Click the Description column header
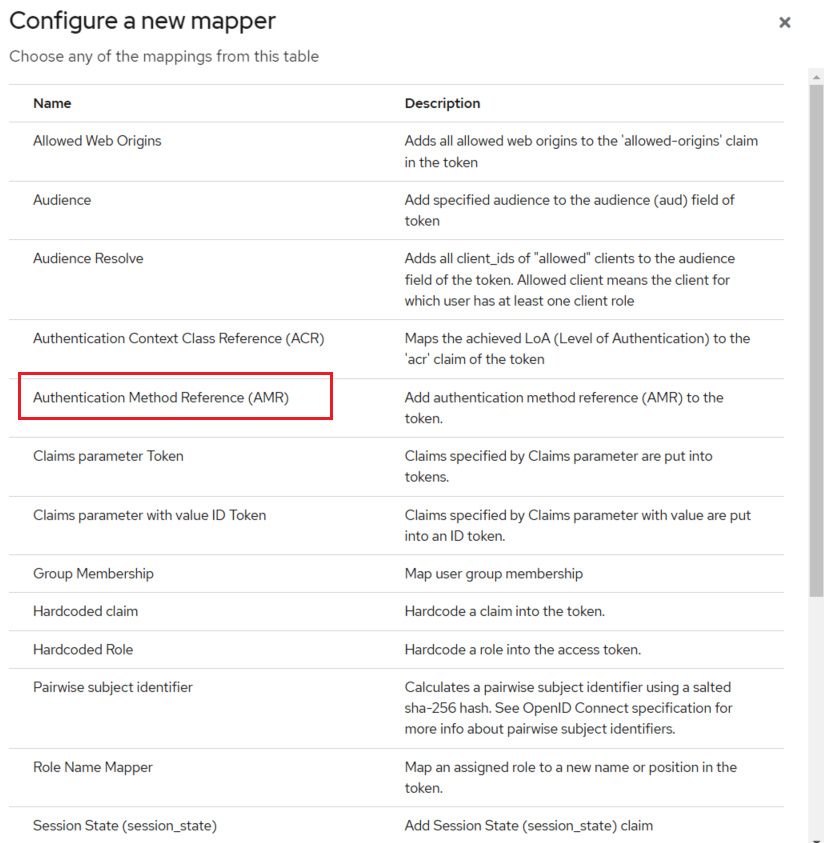Image resolution: width=824 pixels, height=843 pixels. (x=442, y=104)
